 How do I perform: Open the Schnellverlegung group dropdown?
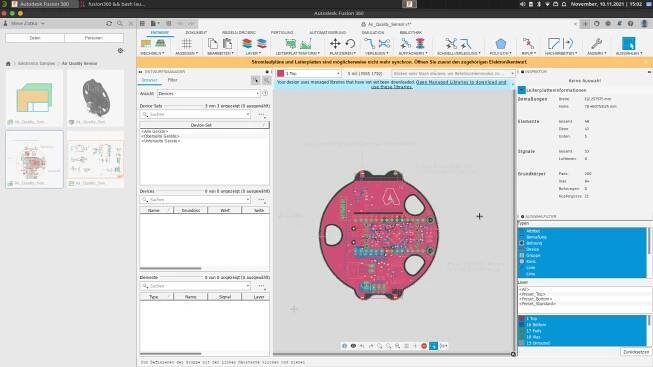(458, 53)
